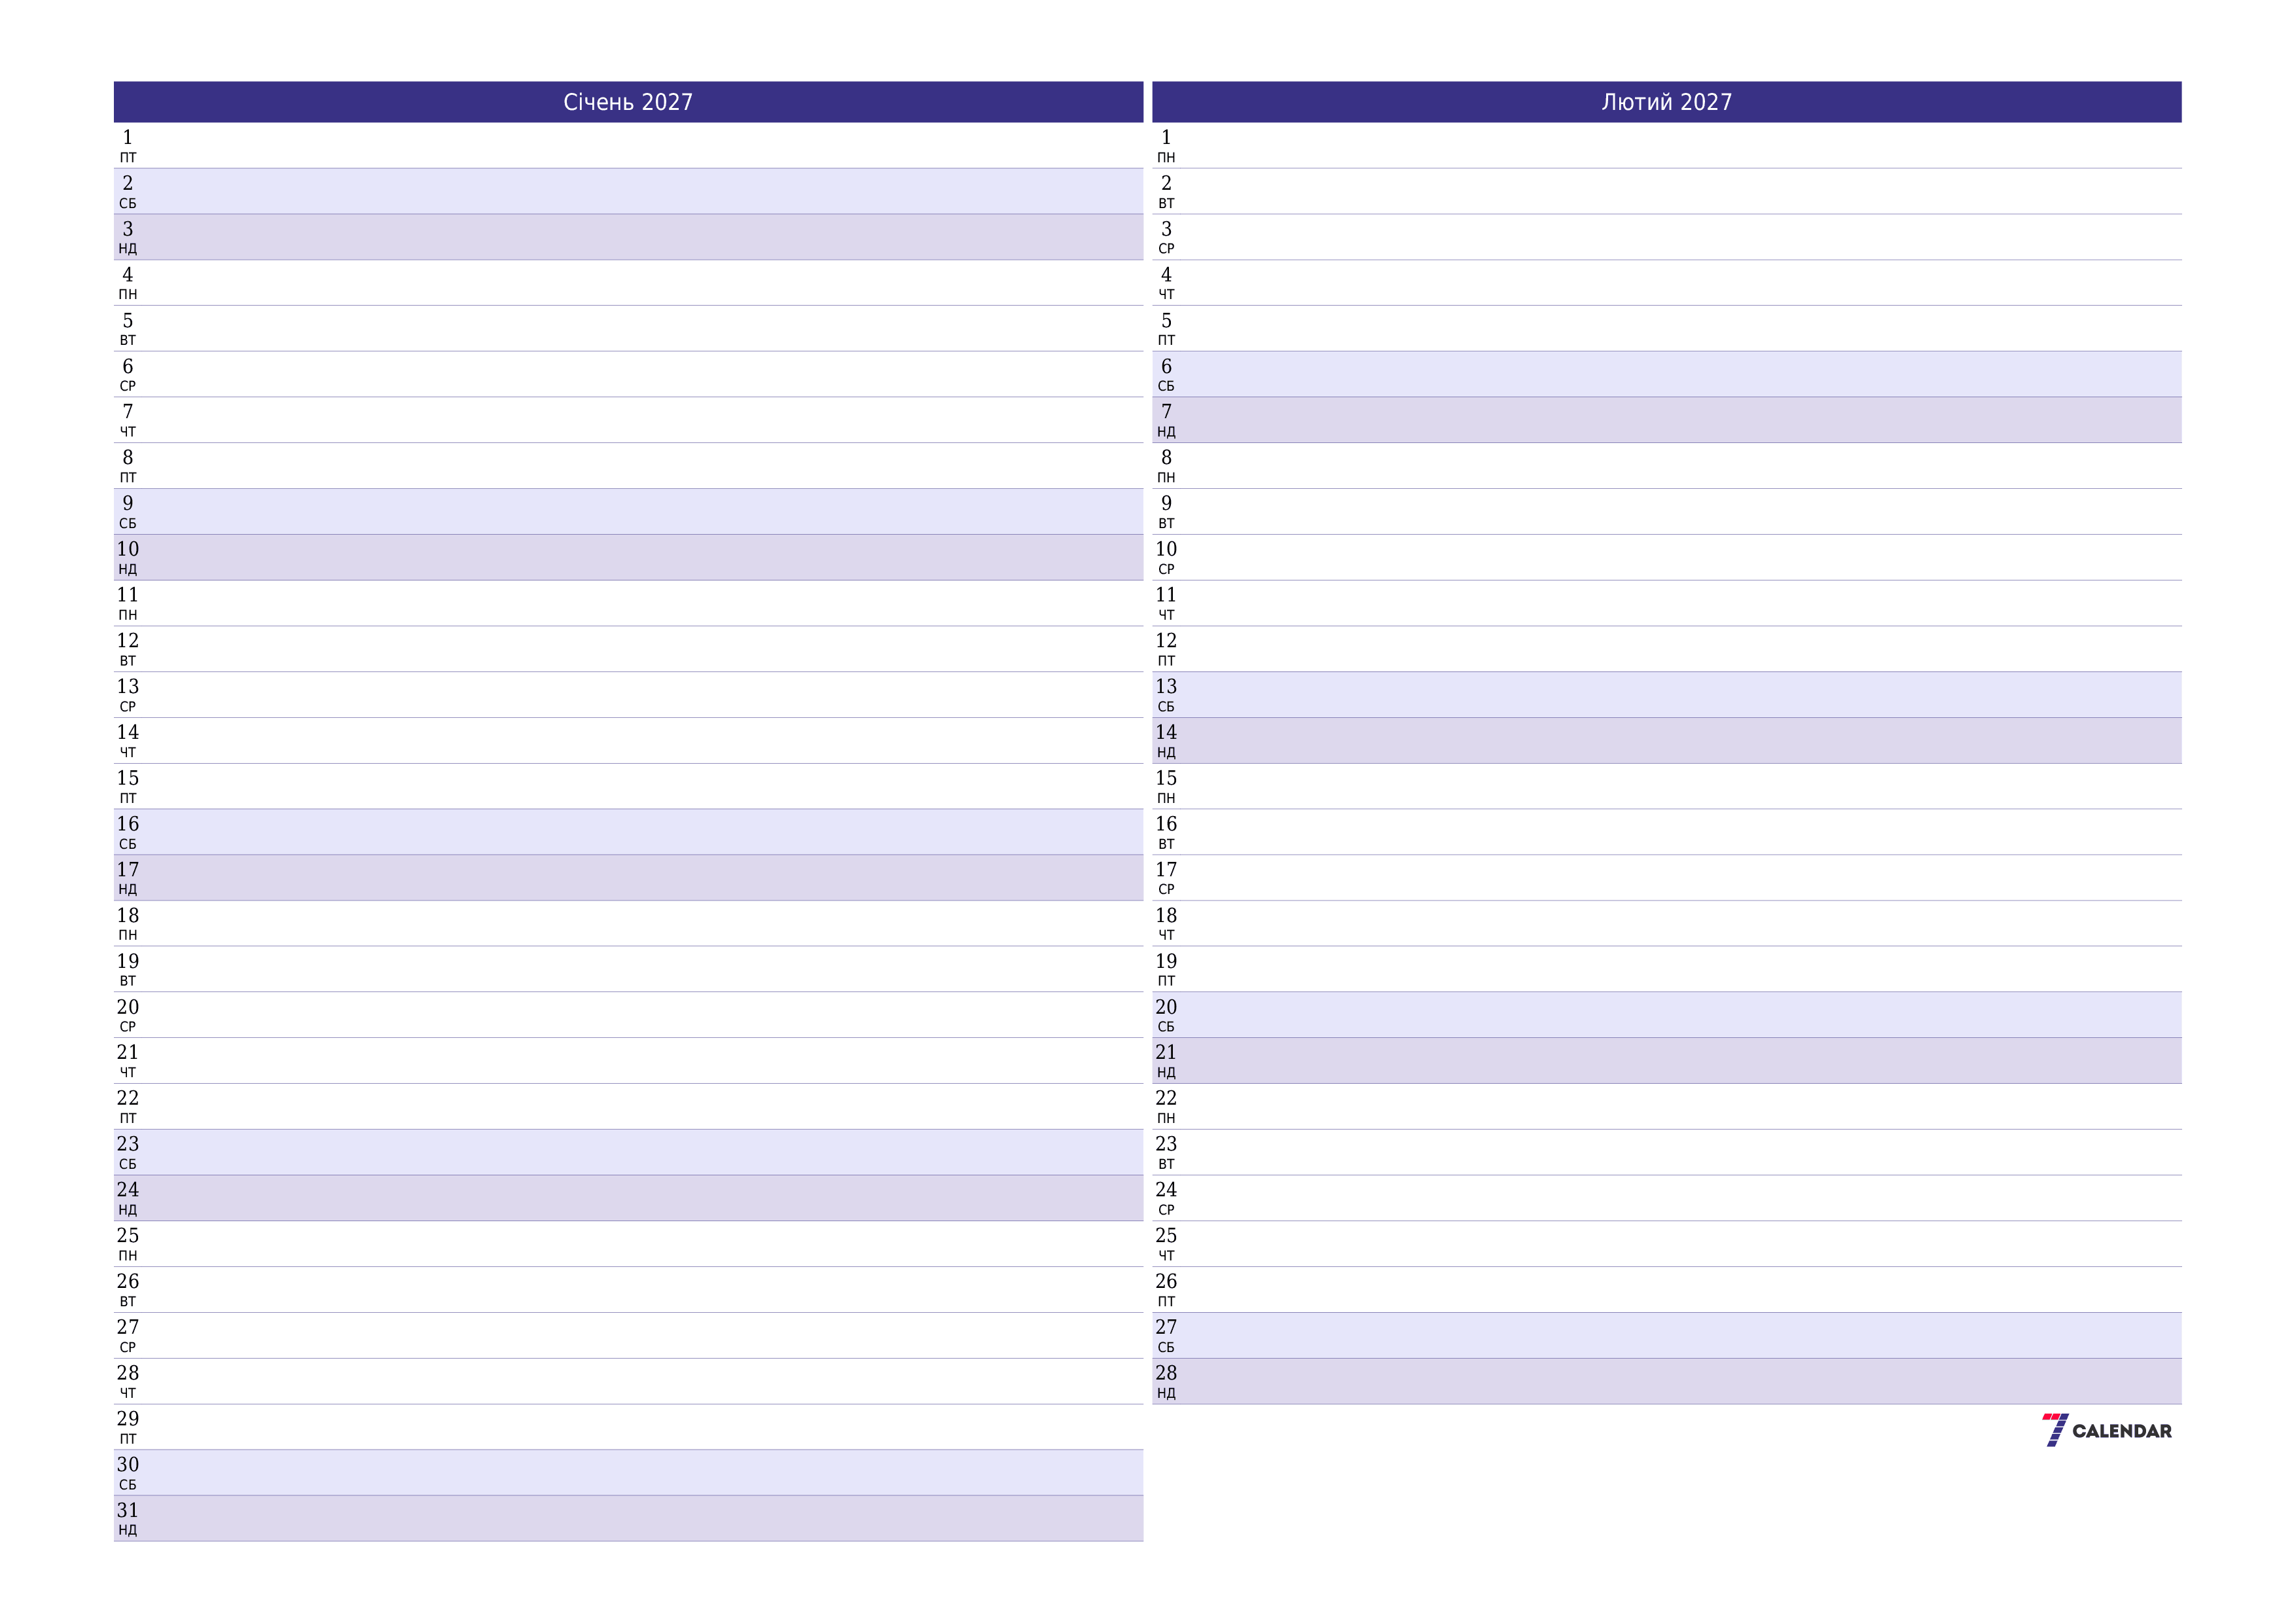Click on February 28 НД last date row

pos(1664,1376)
